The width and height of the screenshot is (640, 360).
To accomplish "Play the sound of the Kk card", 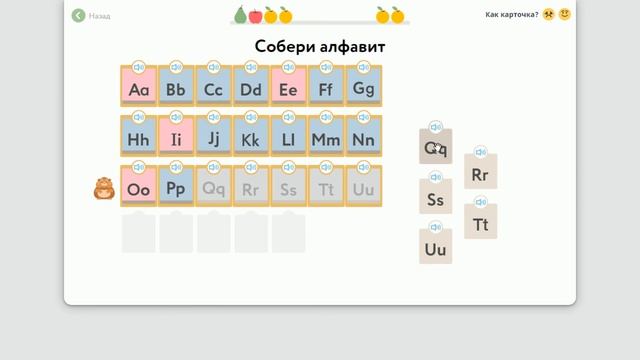I will pos(251,118).
